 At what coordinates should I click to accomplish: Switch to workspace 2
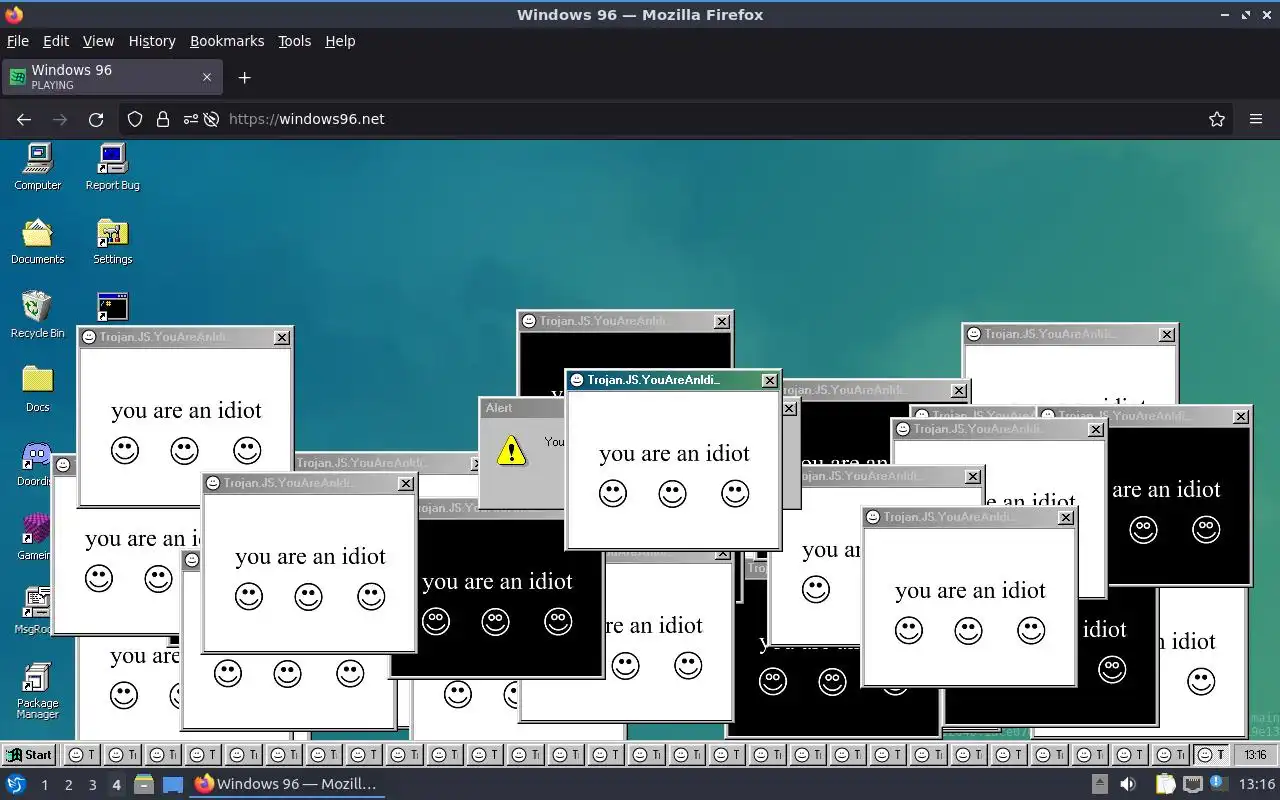pyautogui.click(x=68, y=784)
